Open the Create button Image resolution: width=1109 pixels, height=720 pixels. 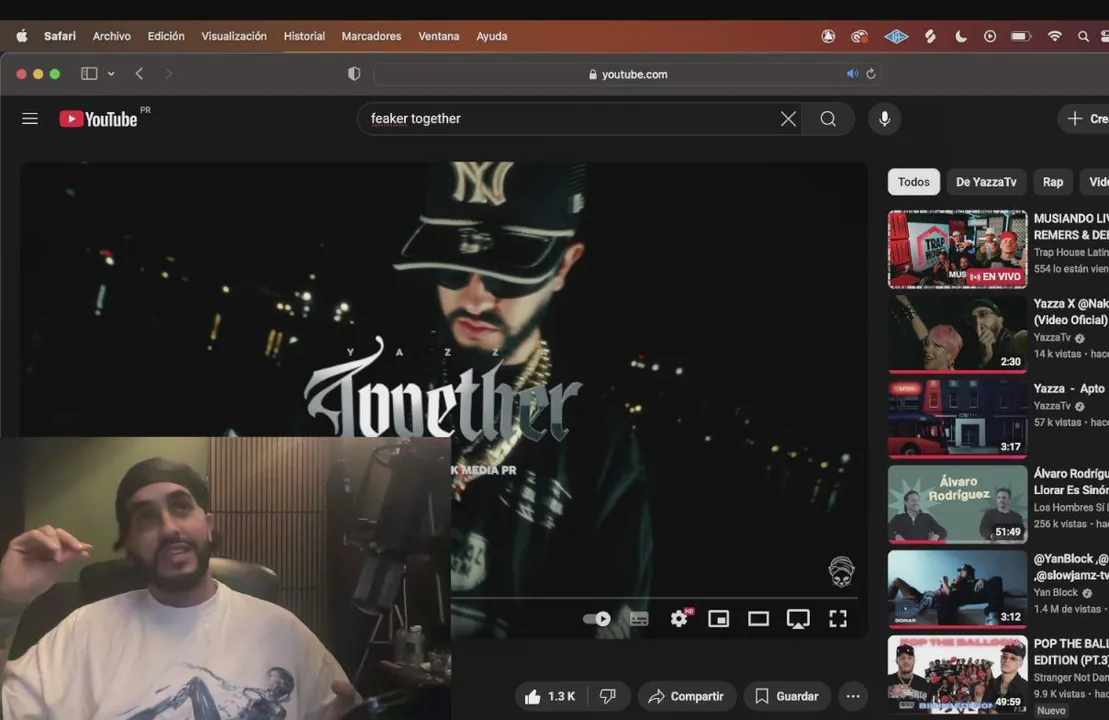pyautogui.click(x=1084, y=119)
